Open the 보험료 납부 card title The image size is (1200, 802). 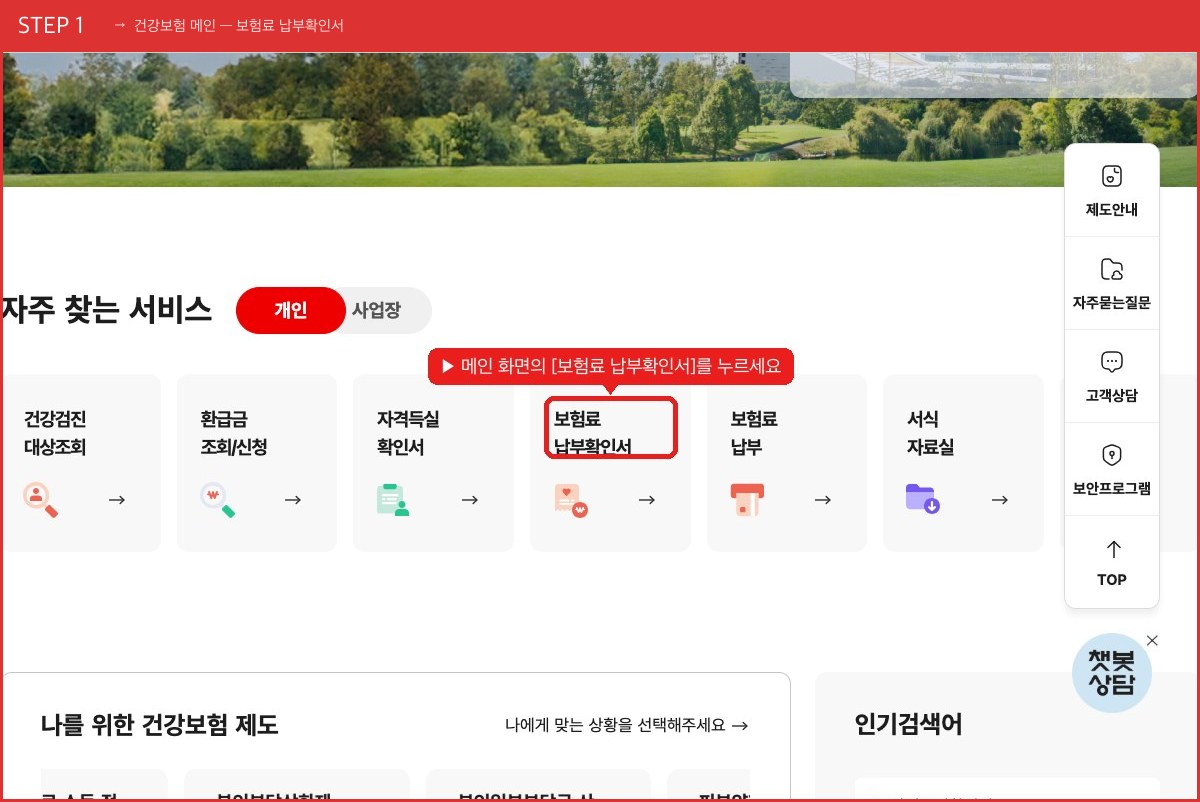pyautogui.click(x=754, y=433)
